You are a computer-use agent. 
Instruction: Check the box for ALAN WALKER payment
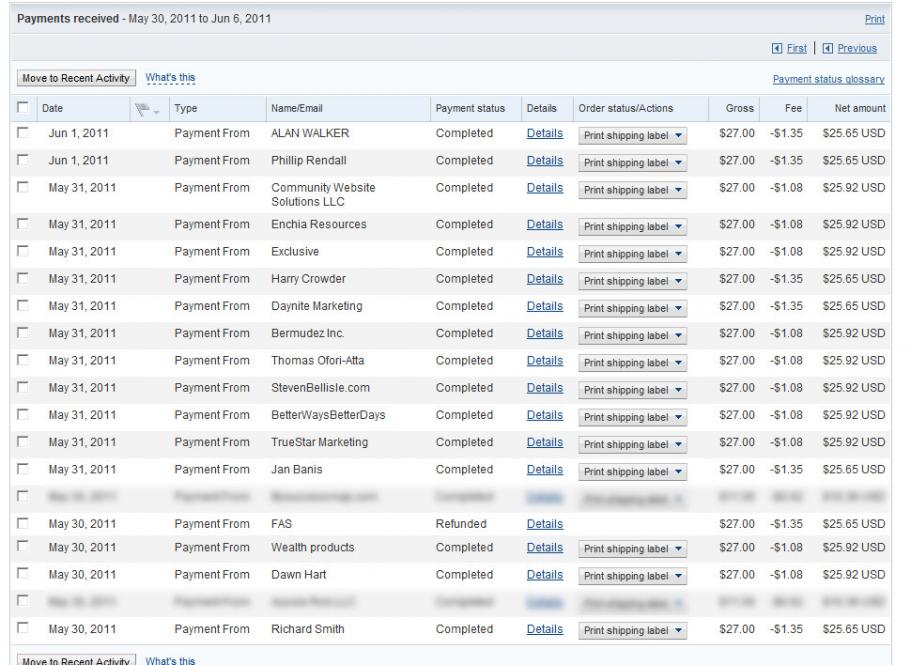click(x=22, y=133)
